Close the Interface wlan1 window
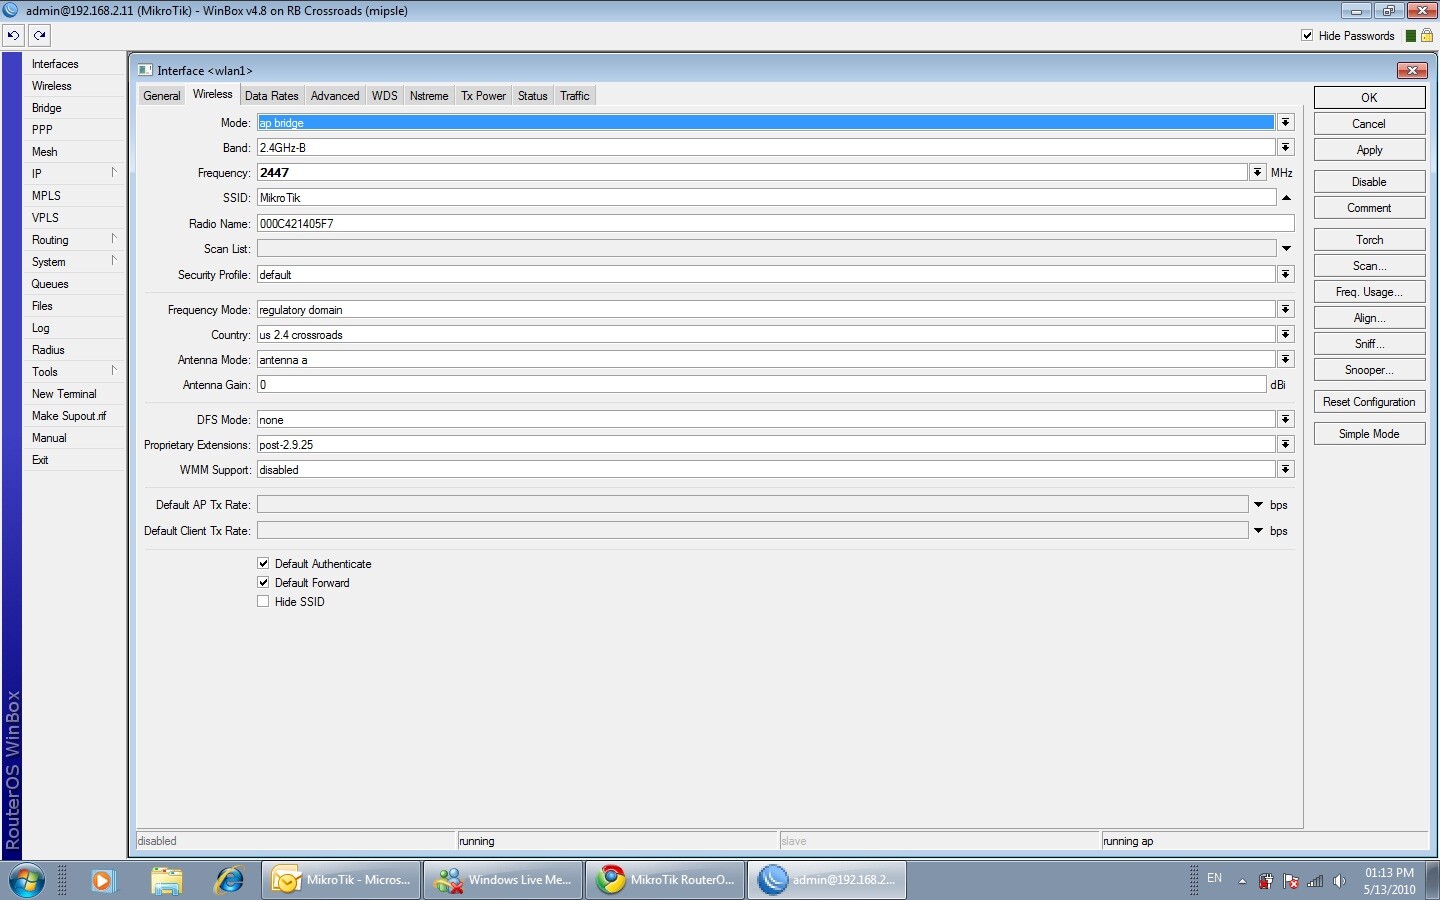Image resolution: width=1440 pixels, height=900 pixels. [1412, 70]
